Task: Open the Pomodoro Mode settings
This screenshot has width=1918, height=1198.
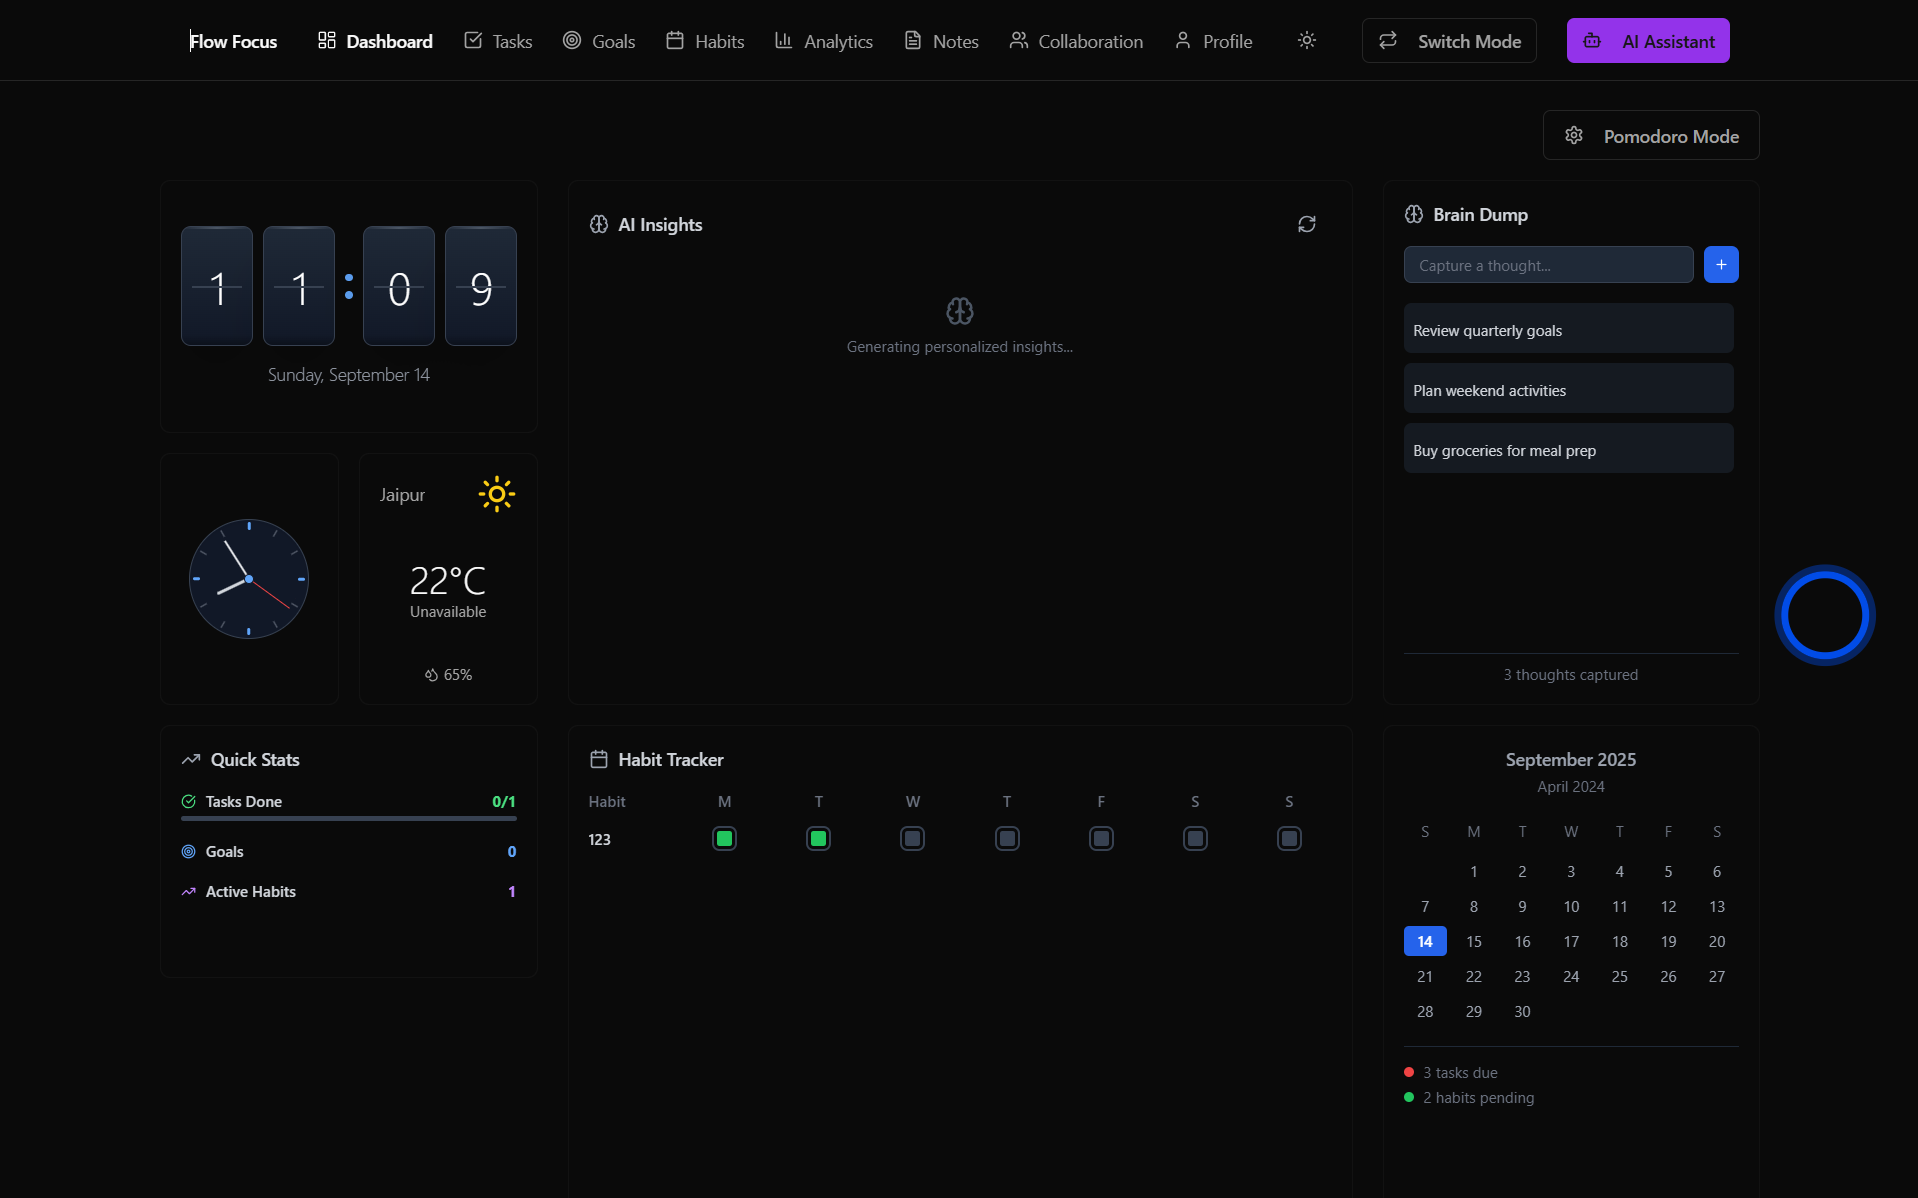Action: [1651, 136]
